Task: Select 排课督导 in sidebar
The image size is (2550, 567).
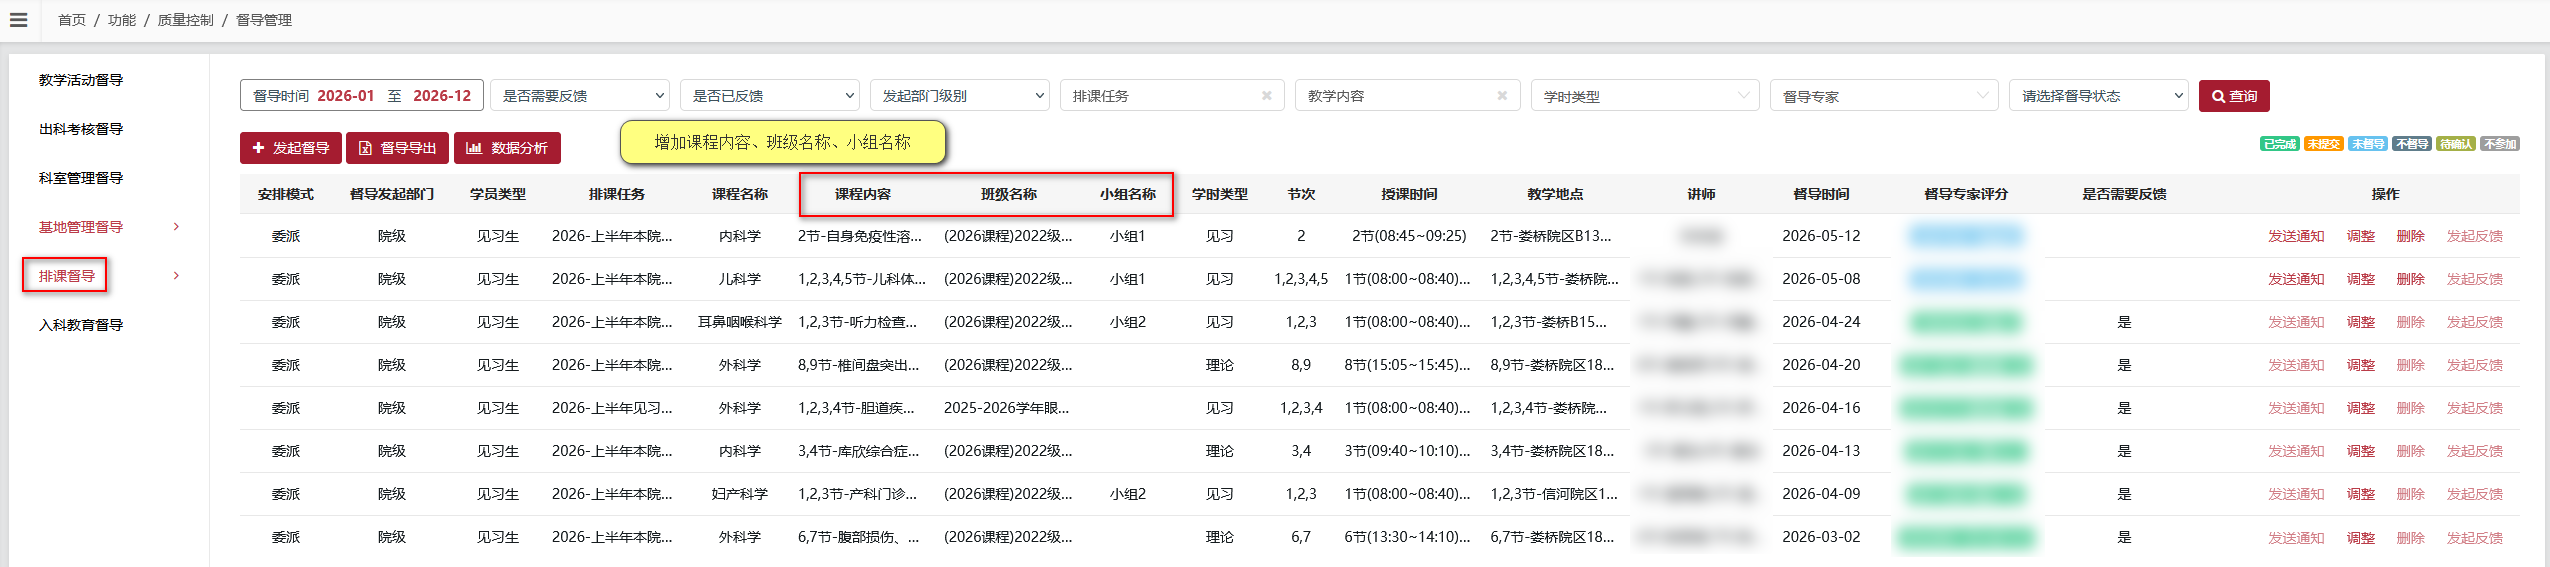Action: point(66,276)
